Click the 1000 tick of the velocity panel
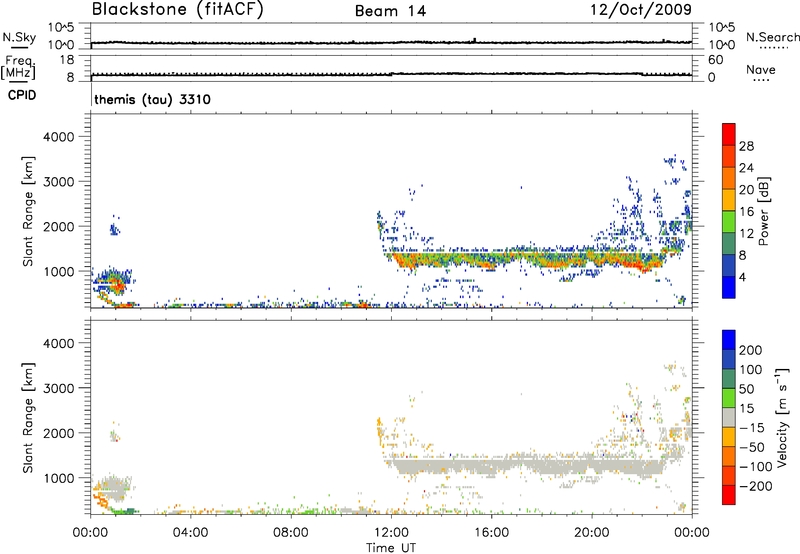The height and width of the screenshot is (554, 800). [x=59, y=477]
